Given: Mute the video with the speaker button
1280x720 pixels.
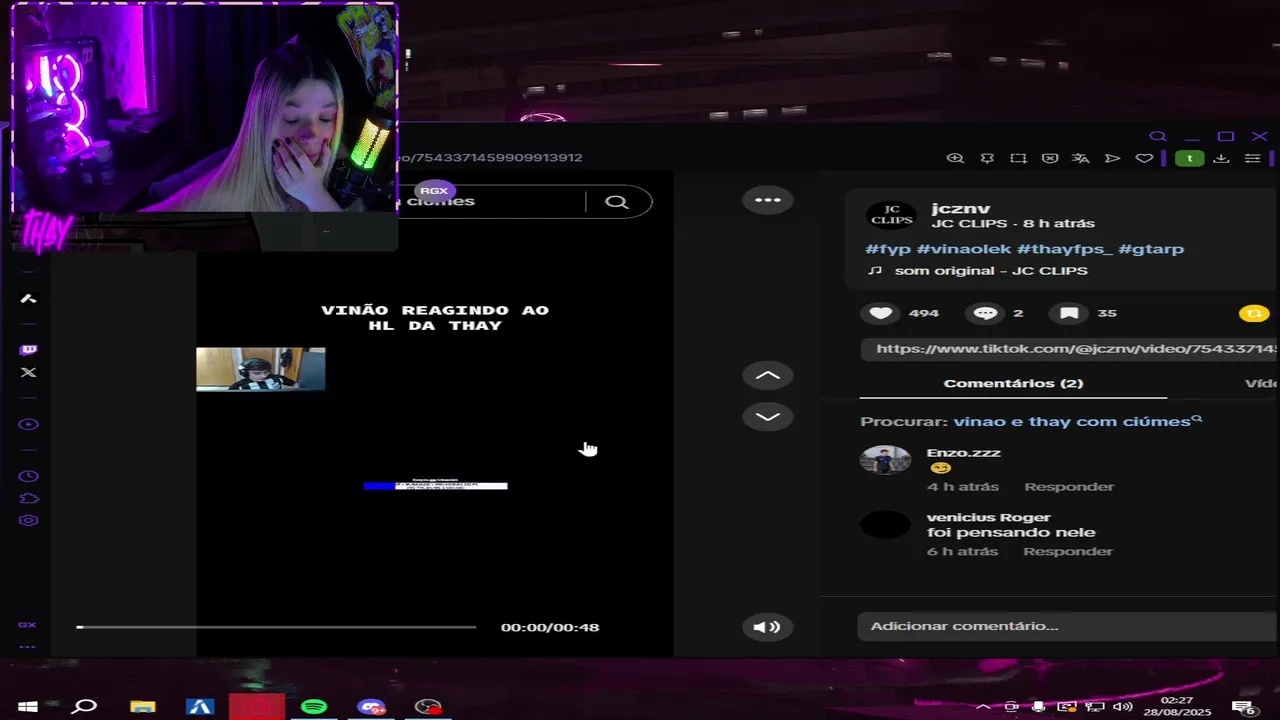Looking at the screenshot, I should pyautogui.click(x=767, y=627).
